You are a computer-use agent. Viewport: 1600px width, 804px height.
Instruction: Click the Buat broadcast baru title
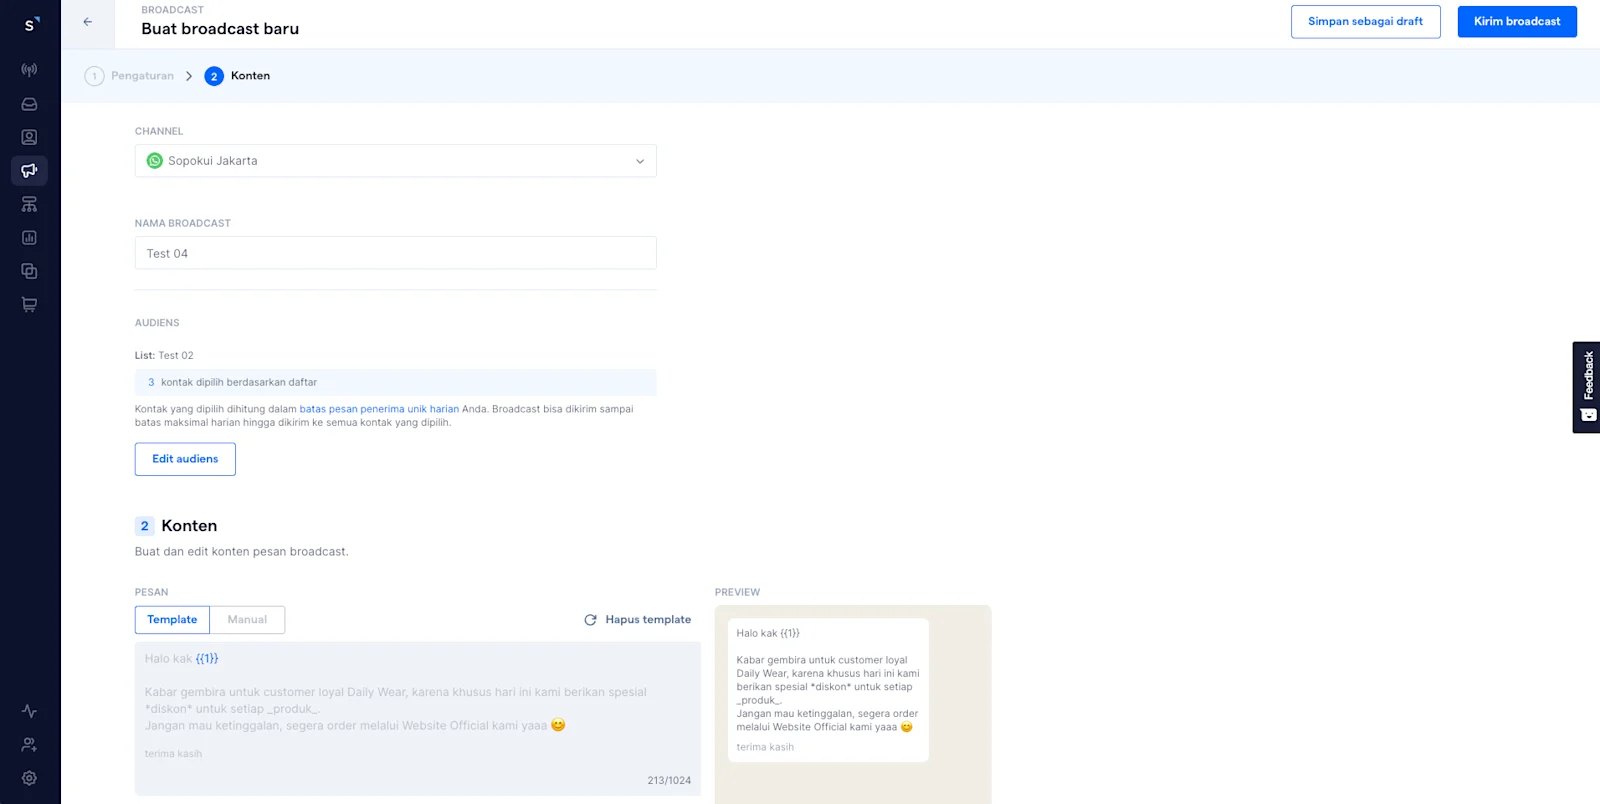point(220,29)
